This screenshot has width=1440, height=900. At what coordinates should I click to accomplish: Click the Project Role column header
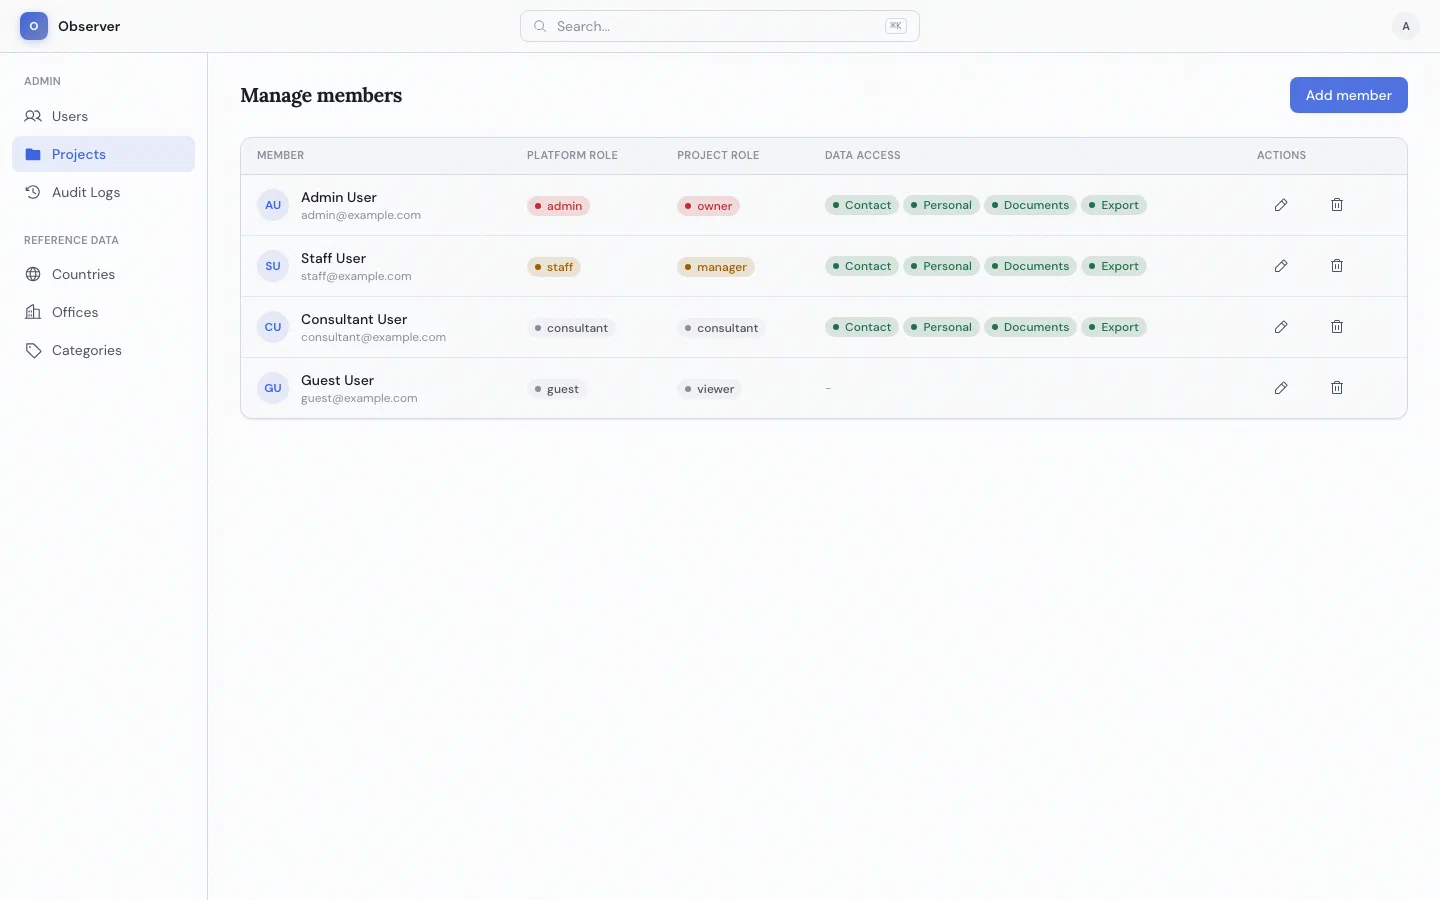click(x=718, y=155)
